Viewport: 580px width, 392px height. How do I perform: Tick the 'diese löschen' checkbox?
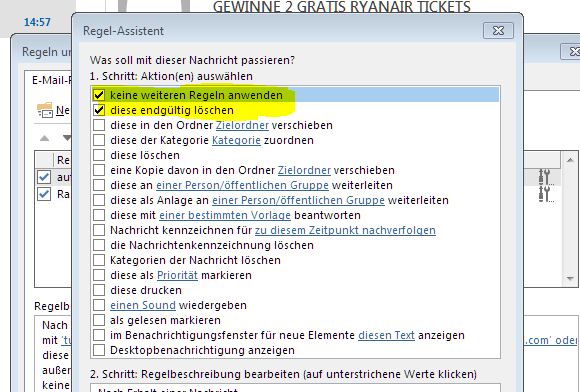point(99,155)
